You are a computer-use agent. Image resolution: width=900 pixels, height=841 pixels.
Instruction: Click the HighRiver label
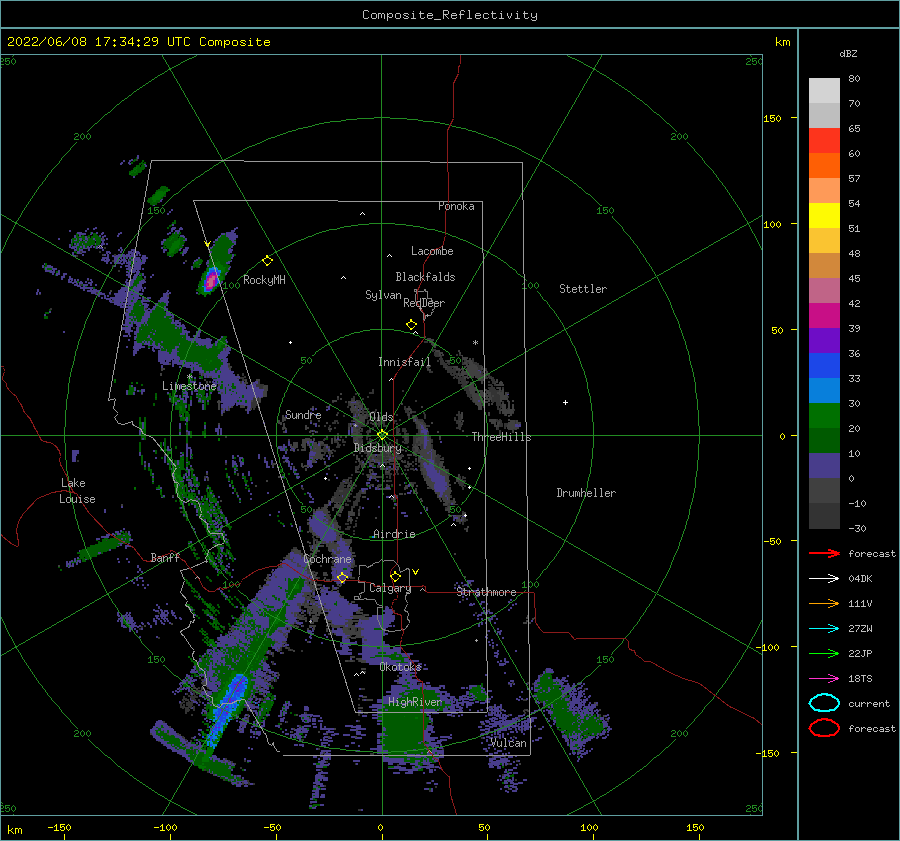415,702
